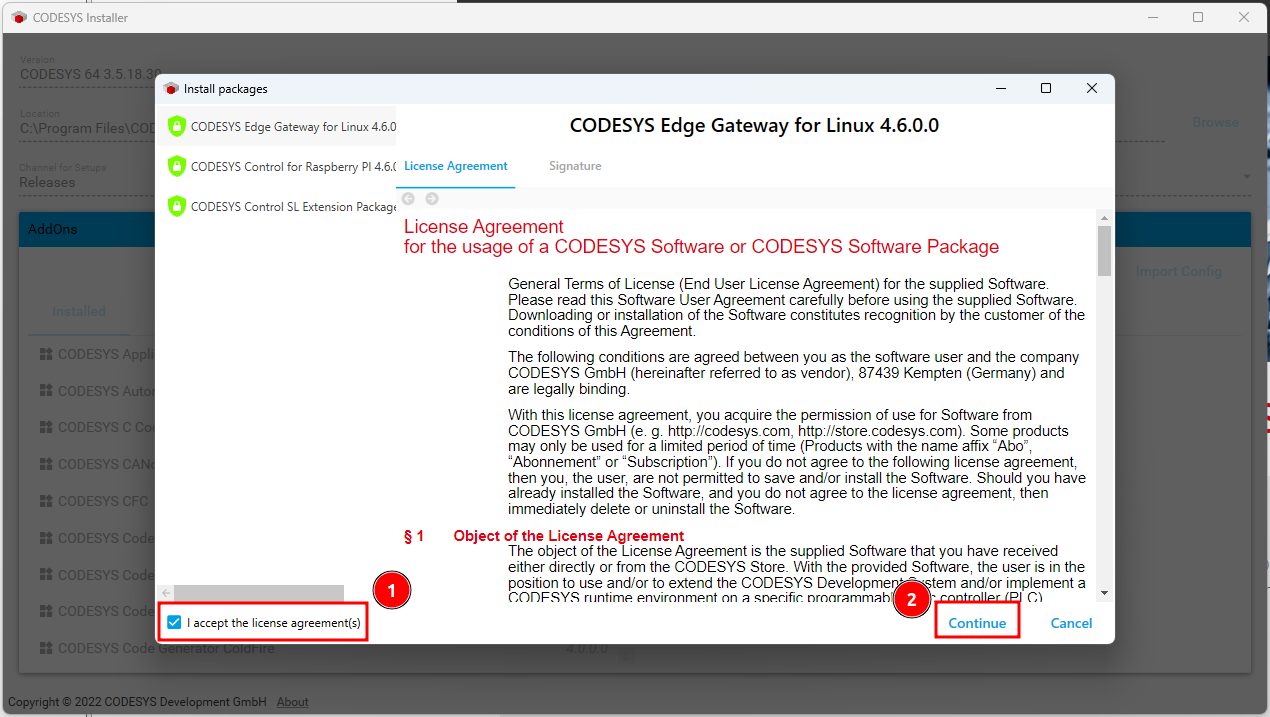Tick the license agreement acceptance checkbox
The width and height of the screenshot is (1270, 717).
pyautogui.click(x=175, y=623)
